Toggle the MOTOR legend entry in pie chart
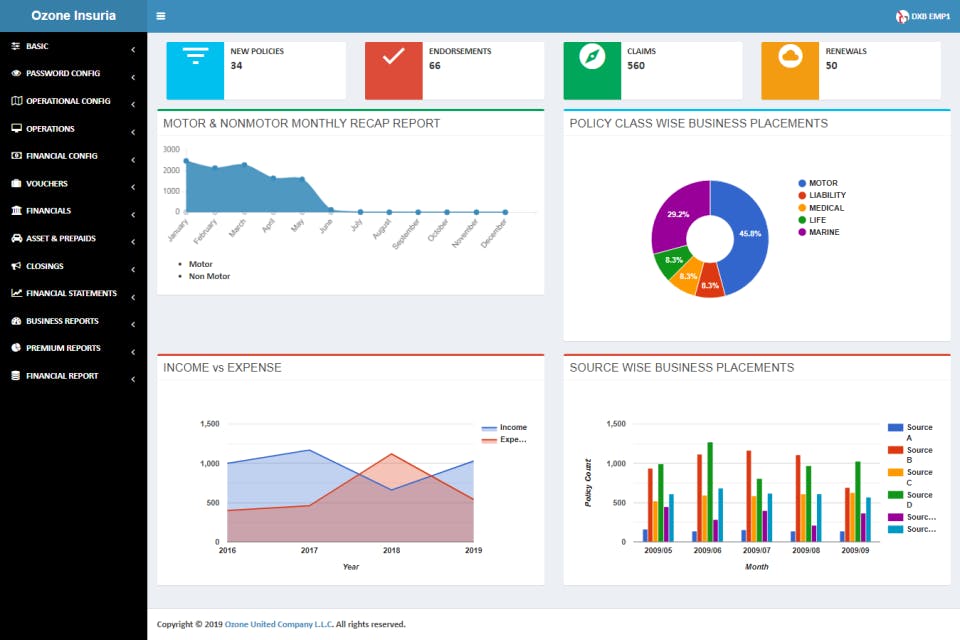960x640 pixels. point(818,183)
